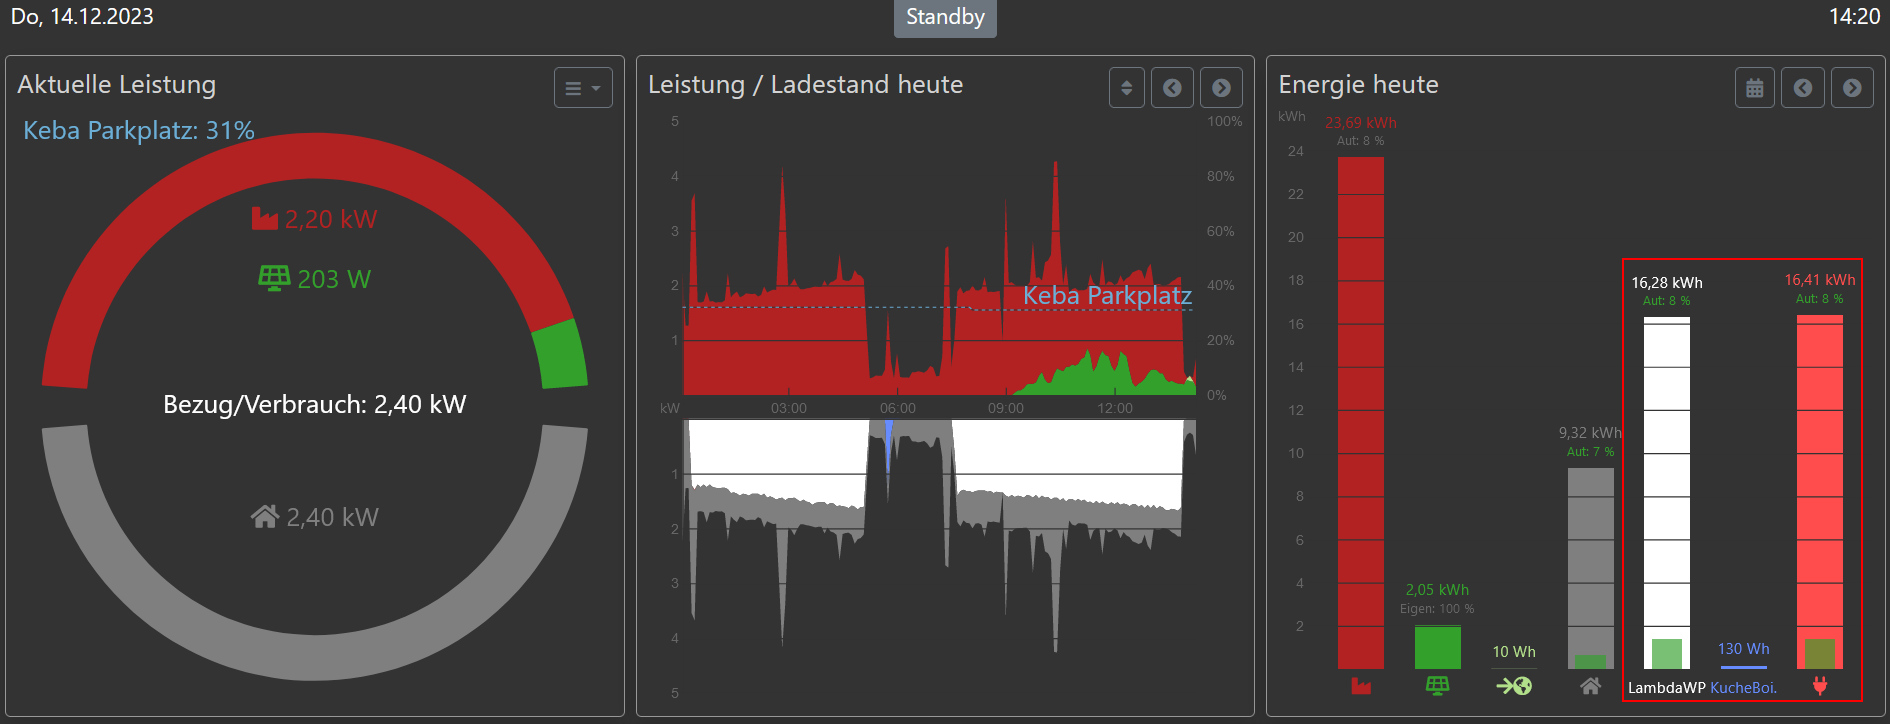The image size is (1890, 724).
Task: Click the house icon beside 2,40 kW
Action: pos(265,516)
